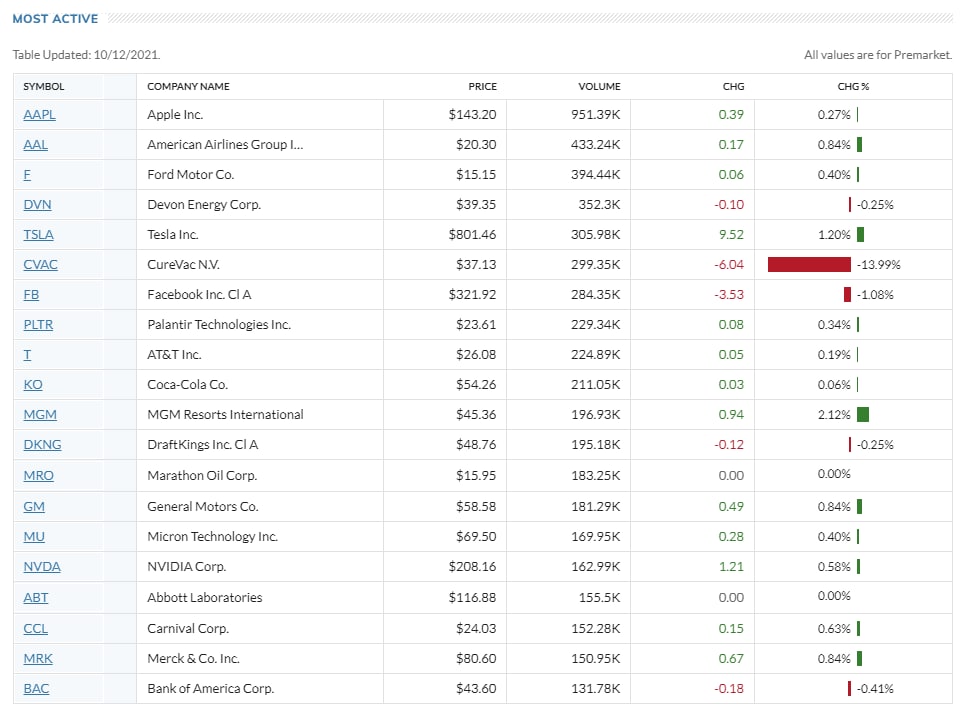Click Merck & Co. Inc. name
The image size is (966, 715).
[x=193, y=659]
